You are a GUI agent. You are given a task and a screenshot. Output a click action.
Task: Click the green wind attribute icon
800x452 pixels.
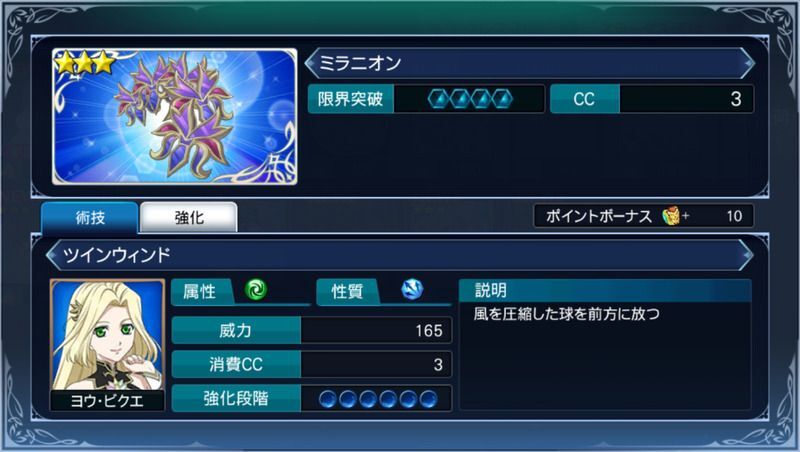click(256, 290)
